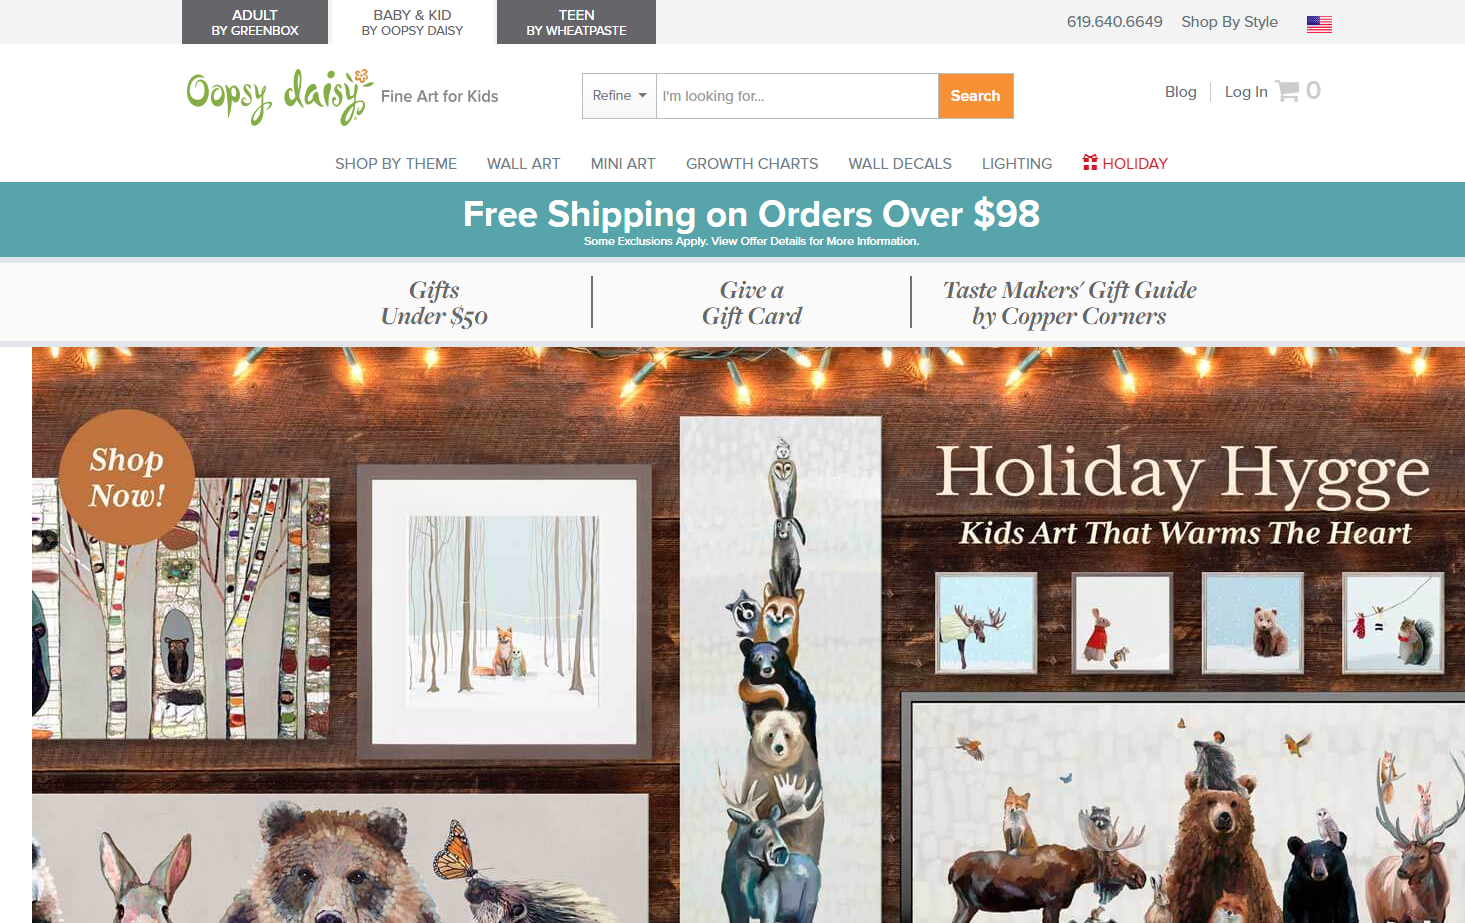Click the Shop Now! round badge
This screenshot has height=923, width=1465.
pyautogui.click(x=127, y=477)
